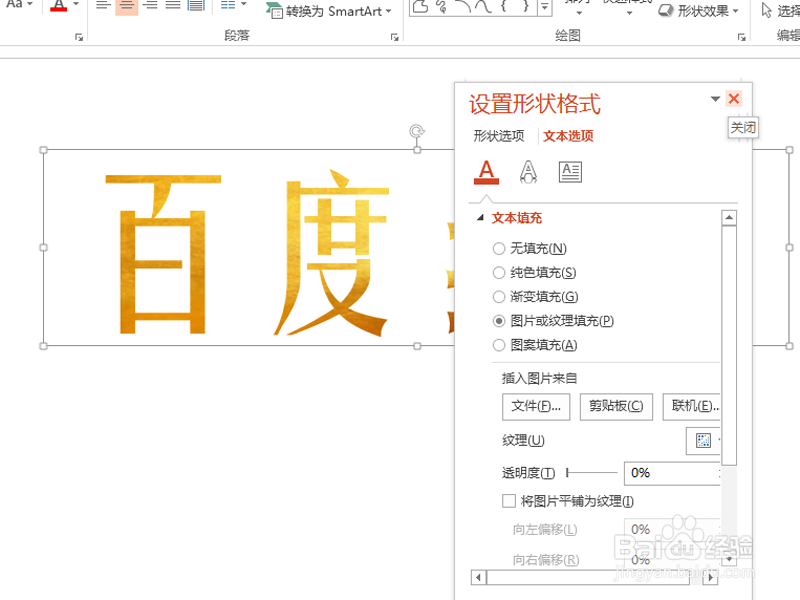Collapse the 文本填充 section
Image resolution: width=800 pixels, height=600 pixels.
click(x=480, y=218)
